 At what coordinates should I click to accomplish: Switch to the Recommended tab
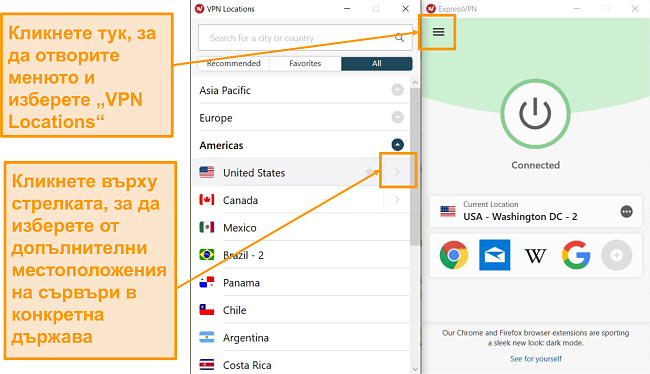[x=234, y=63]
